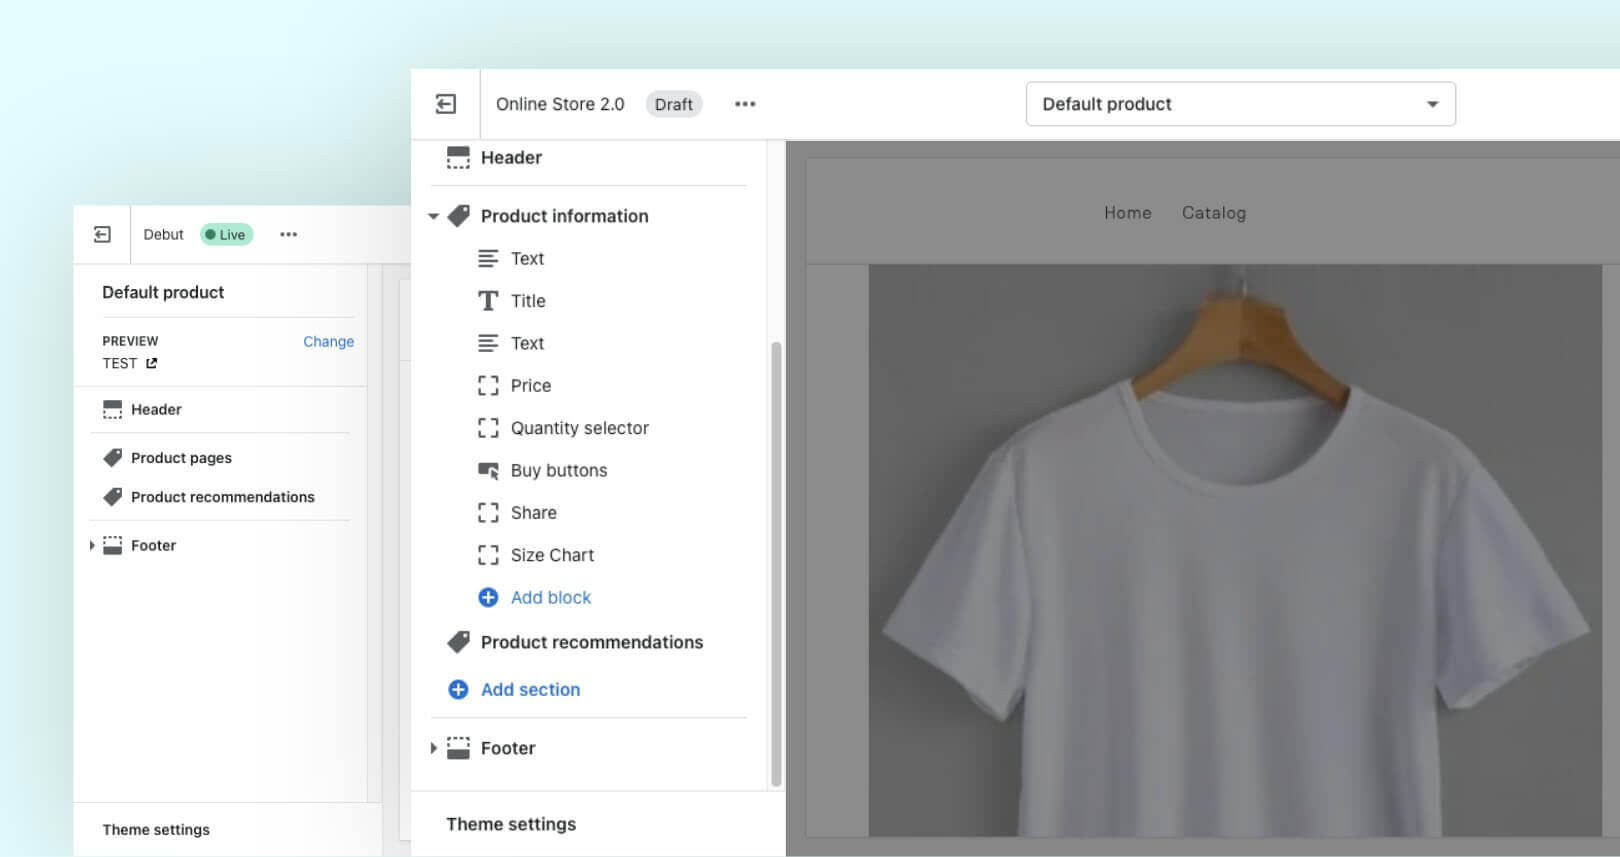Screen dimensions: 1620x857
Task: Open the Default product template dropdown
Action: 1240,104
